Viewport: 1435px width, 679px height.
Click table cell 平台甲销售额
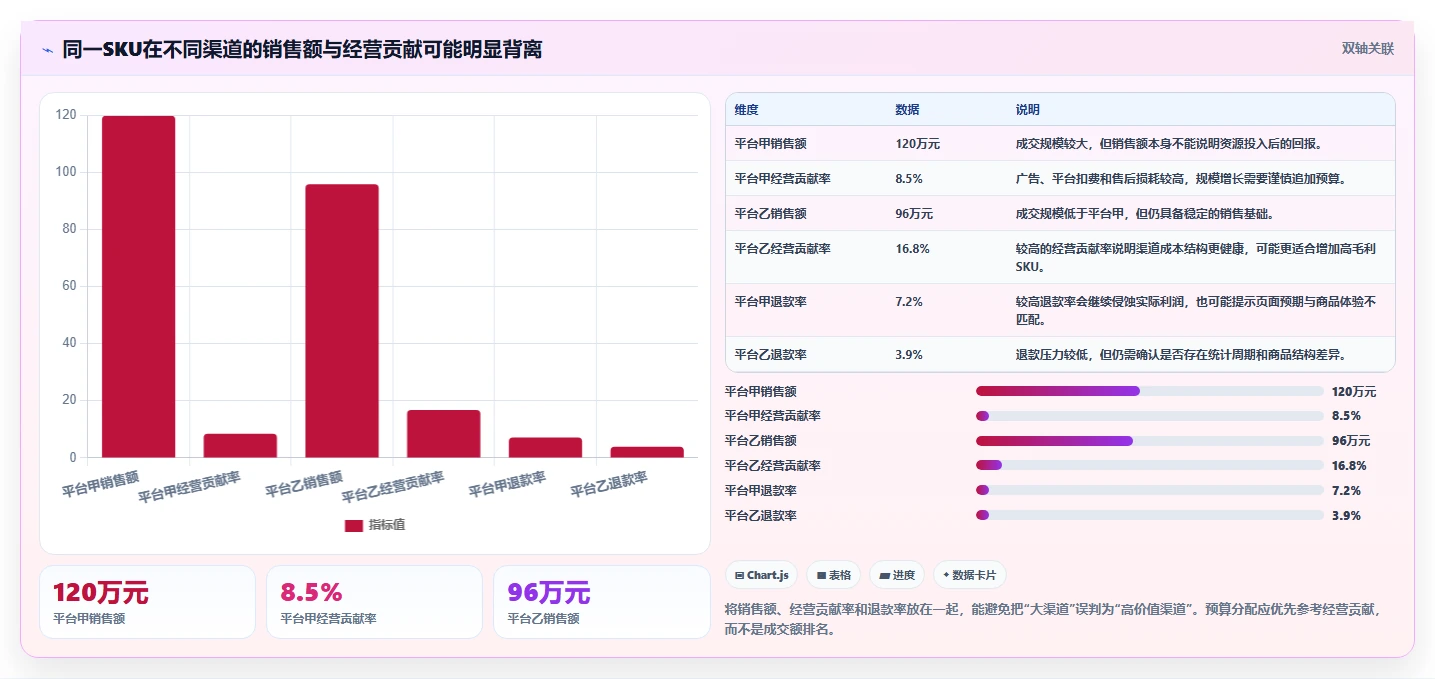[770, 144]
